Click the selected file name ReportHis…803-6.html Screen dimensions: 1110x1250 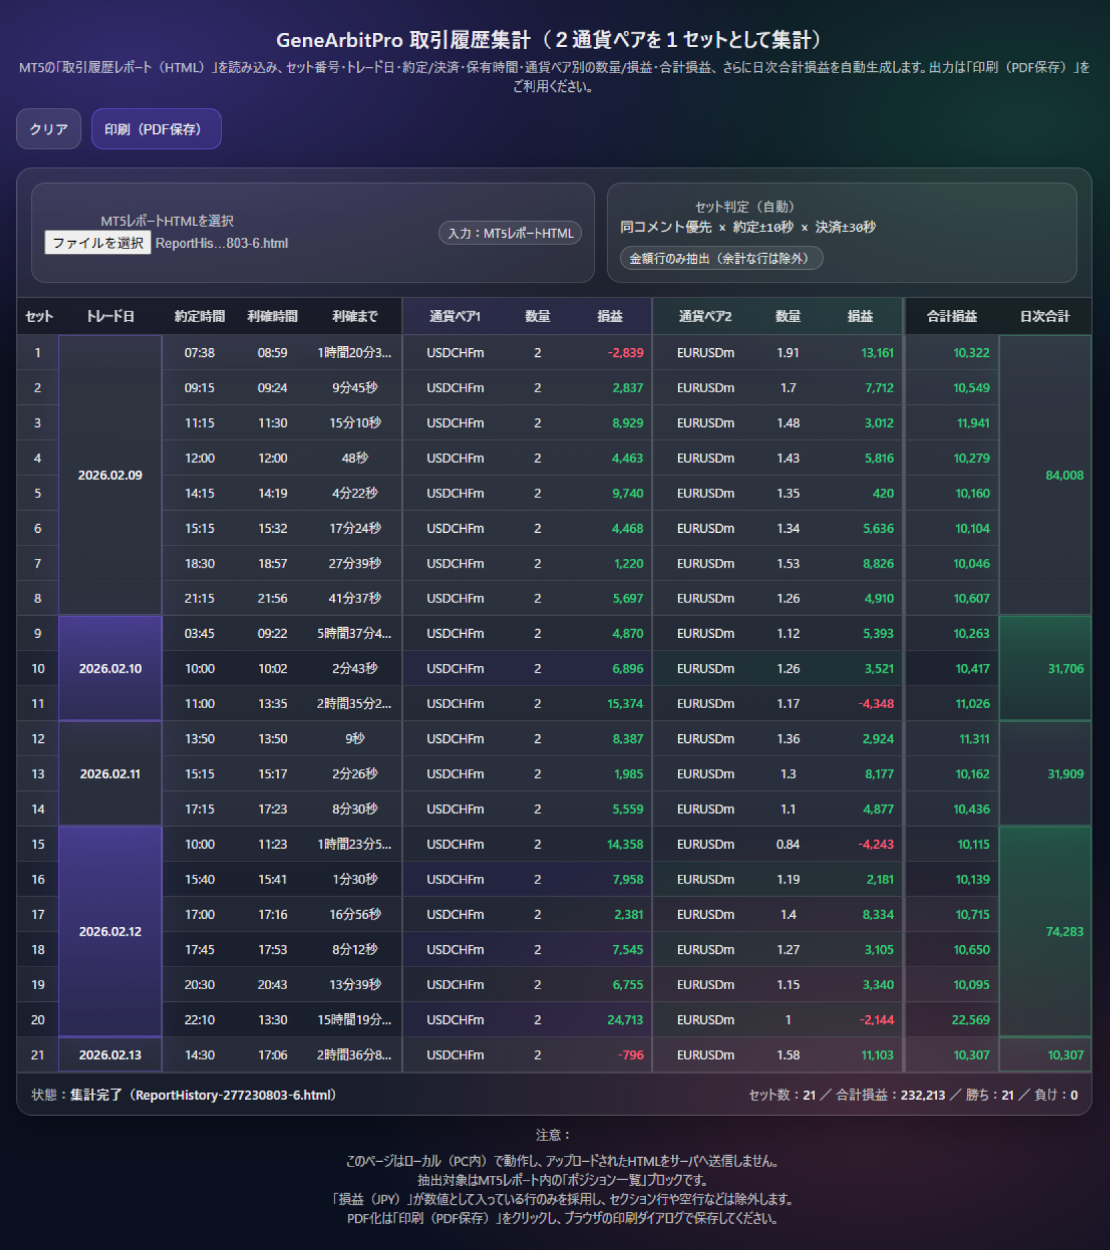[x=222, y=243]
